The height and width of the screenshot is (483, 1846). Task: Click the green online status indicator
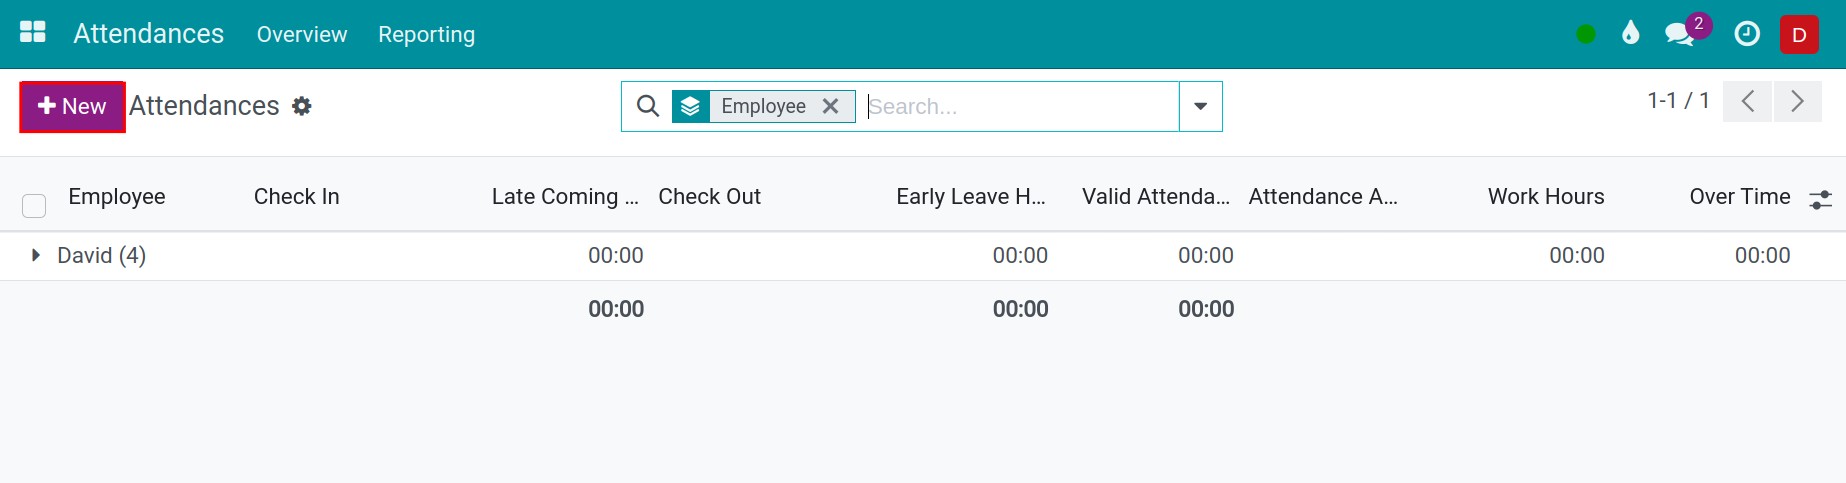point(1585,34)
